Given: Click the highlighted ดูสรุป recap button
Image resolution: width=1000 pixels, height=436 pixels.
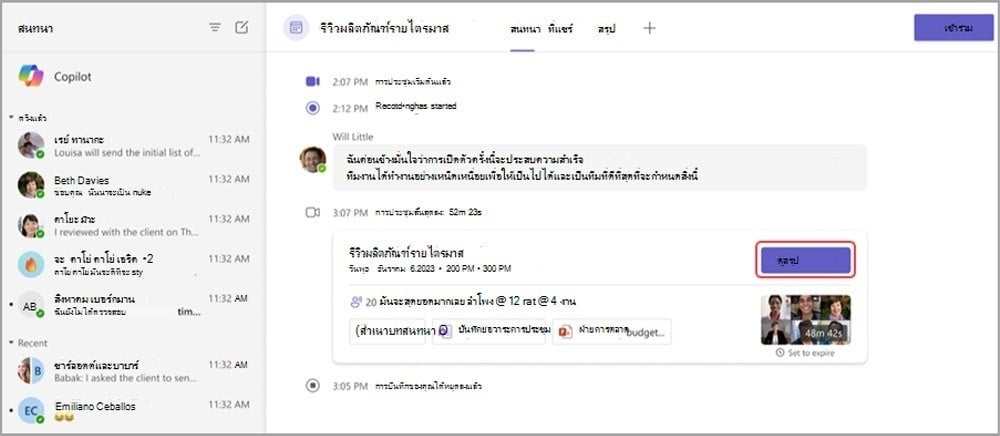Looking at the screenshot, I should point(805,260).
